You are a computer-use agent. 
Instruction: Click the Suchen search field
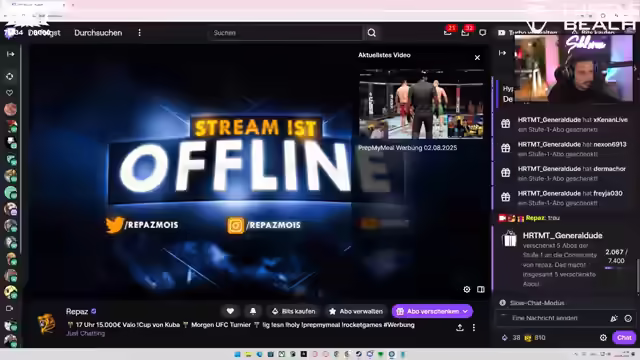coord(286,33)
